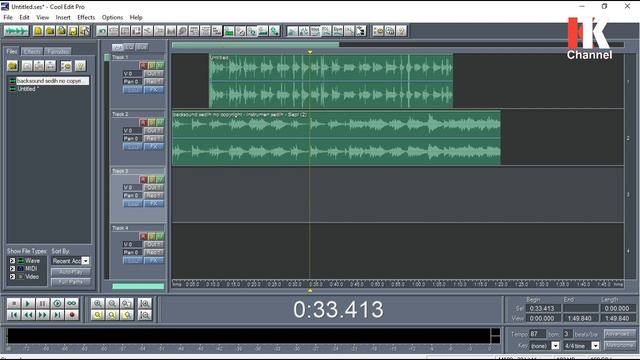Select Untitled audio clip in Track 1
Image resolution: width=640 pixels, height=360 pixels.
coord(331,81)
